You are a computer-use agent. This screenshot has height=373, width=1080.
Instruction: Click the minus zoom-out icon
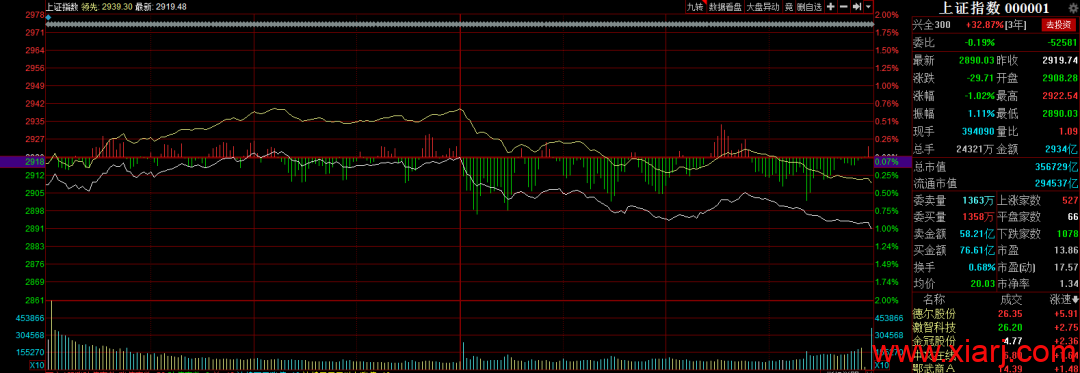point(843,7)
